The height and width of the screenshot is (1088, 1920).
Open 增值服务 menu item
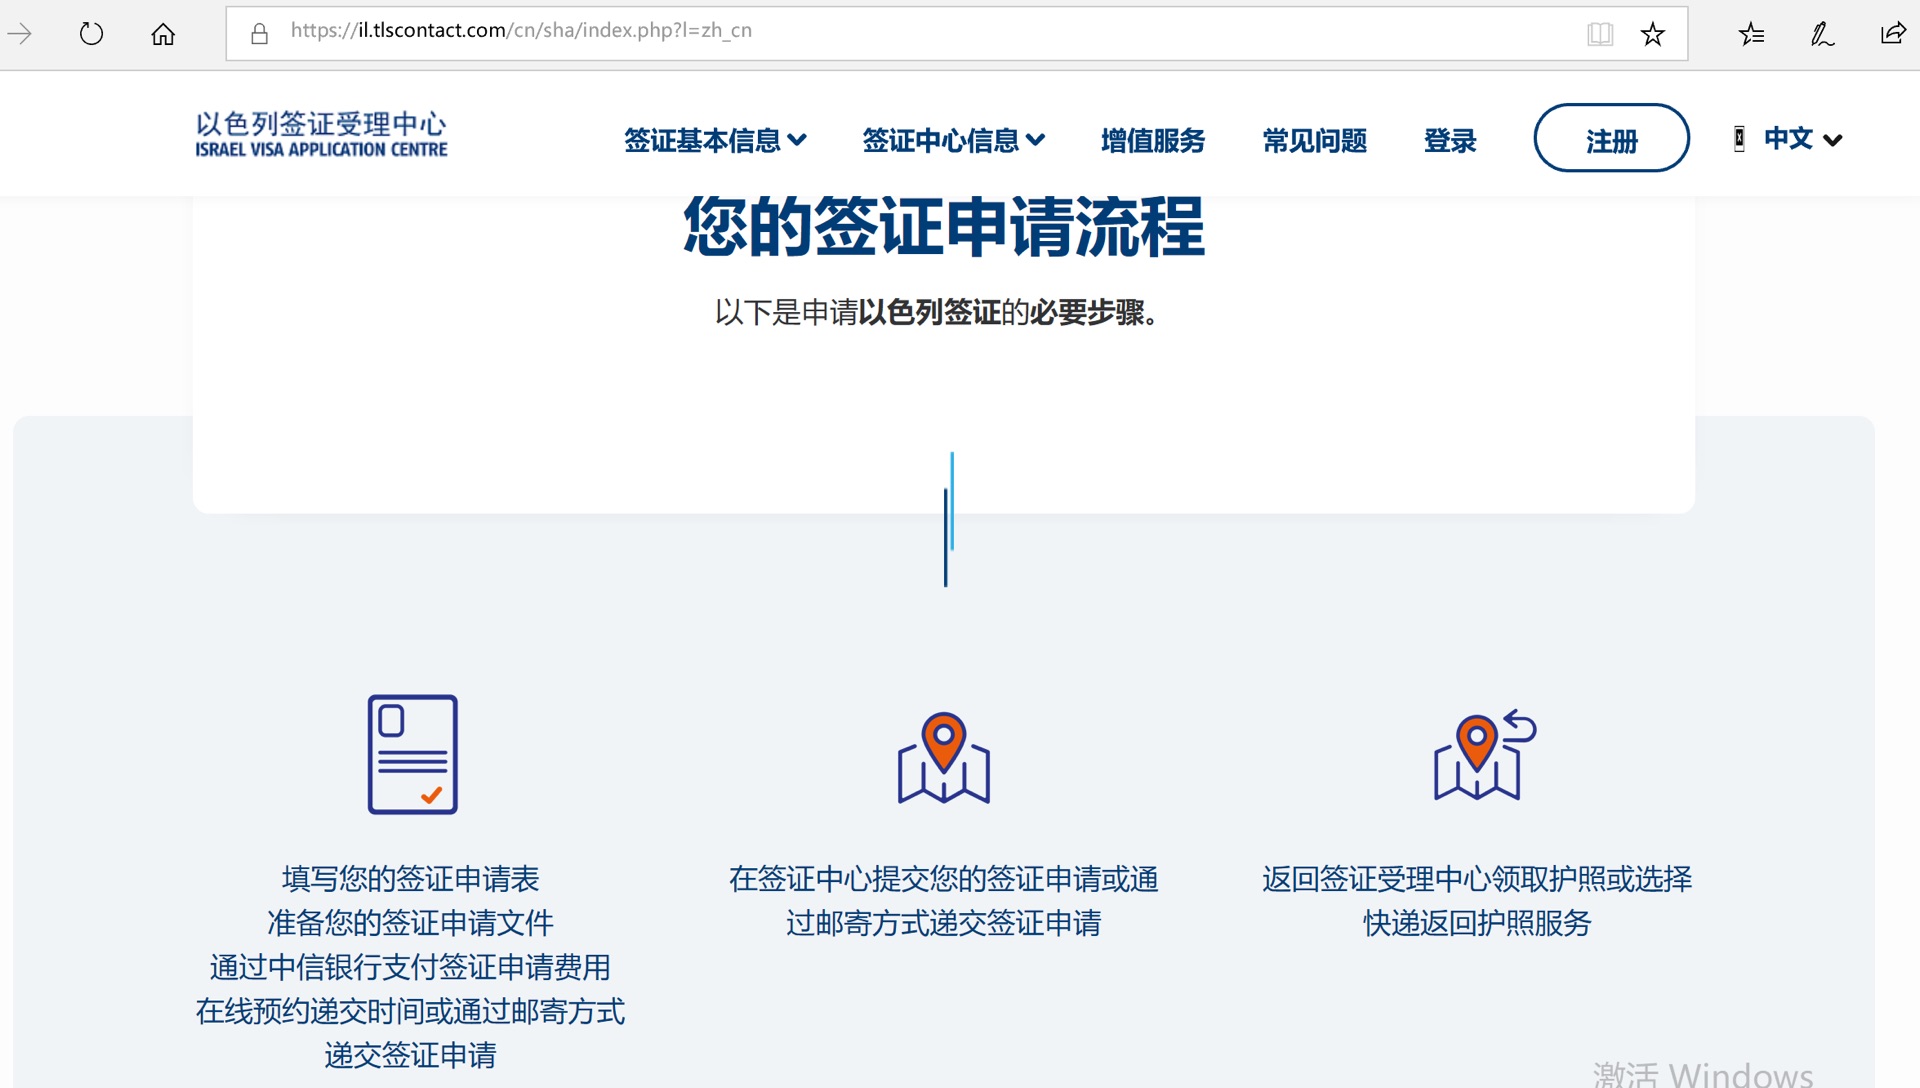click(x=1153, y=140)
